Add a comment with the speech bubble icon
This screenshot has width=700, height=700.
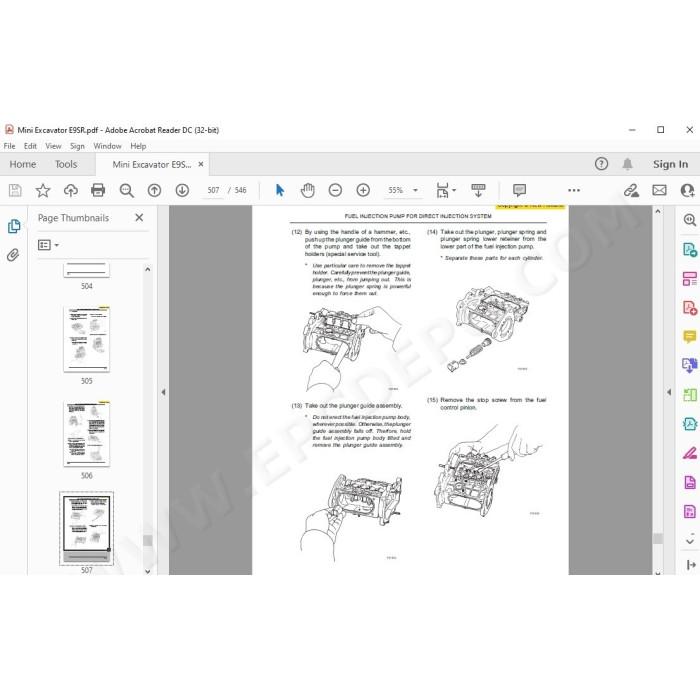[x=519, y=191]
